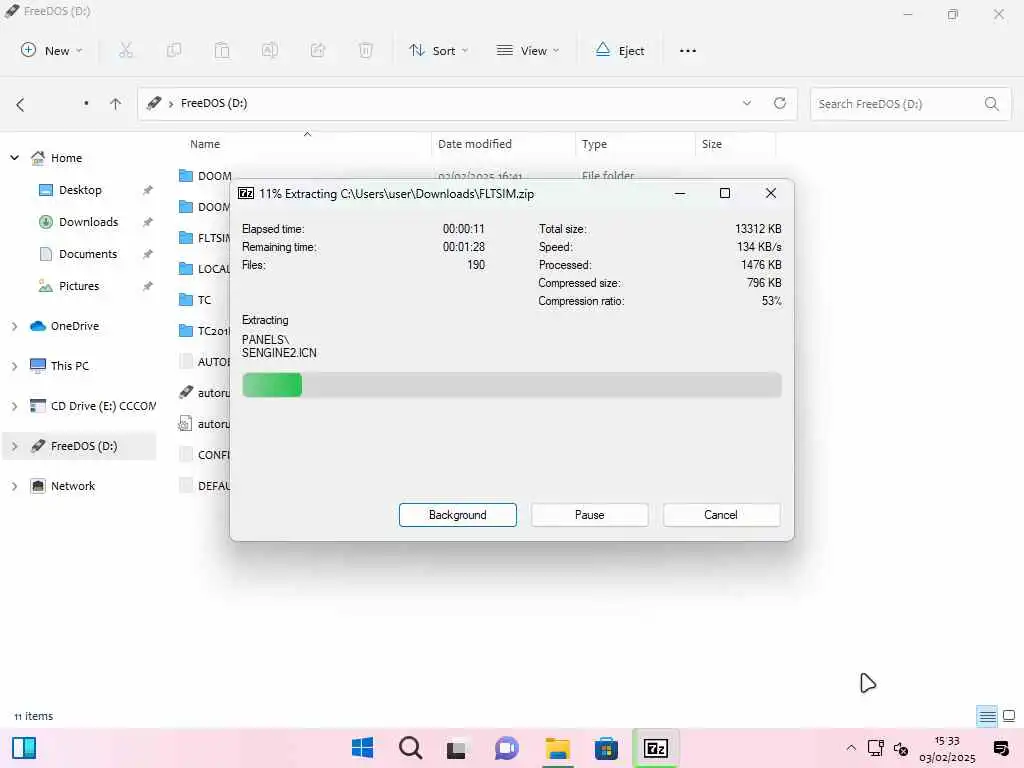The width and height of the screenshot is (1024, 768).
Task: Go up one folder level arrow
Action: 116,104
